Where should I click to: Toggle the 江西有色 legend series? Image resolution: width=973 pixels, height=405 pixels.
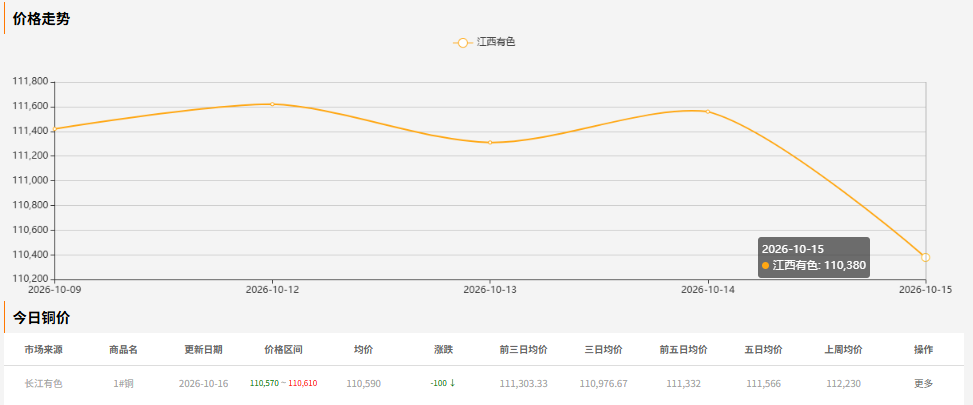tap(485, 42)
